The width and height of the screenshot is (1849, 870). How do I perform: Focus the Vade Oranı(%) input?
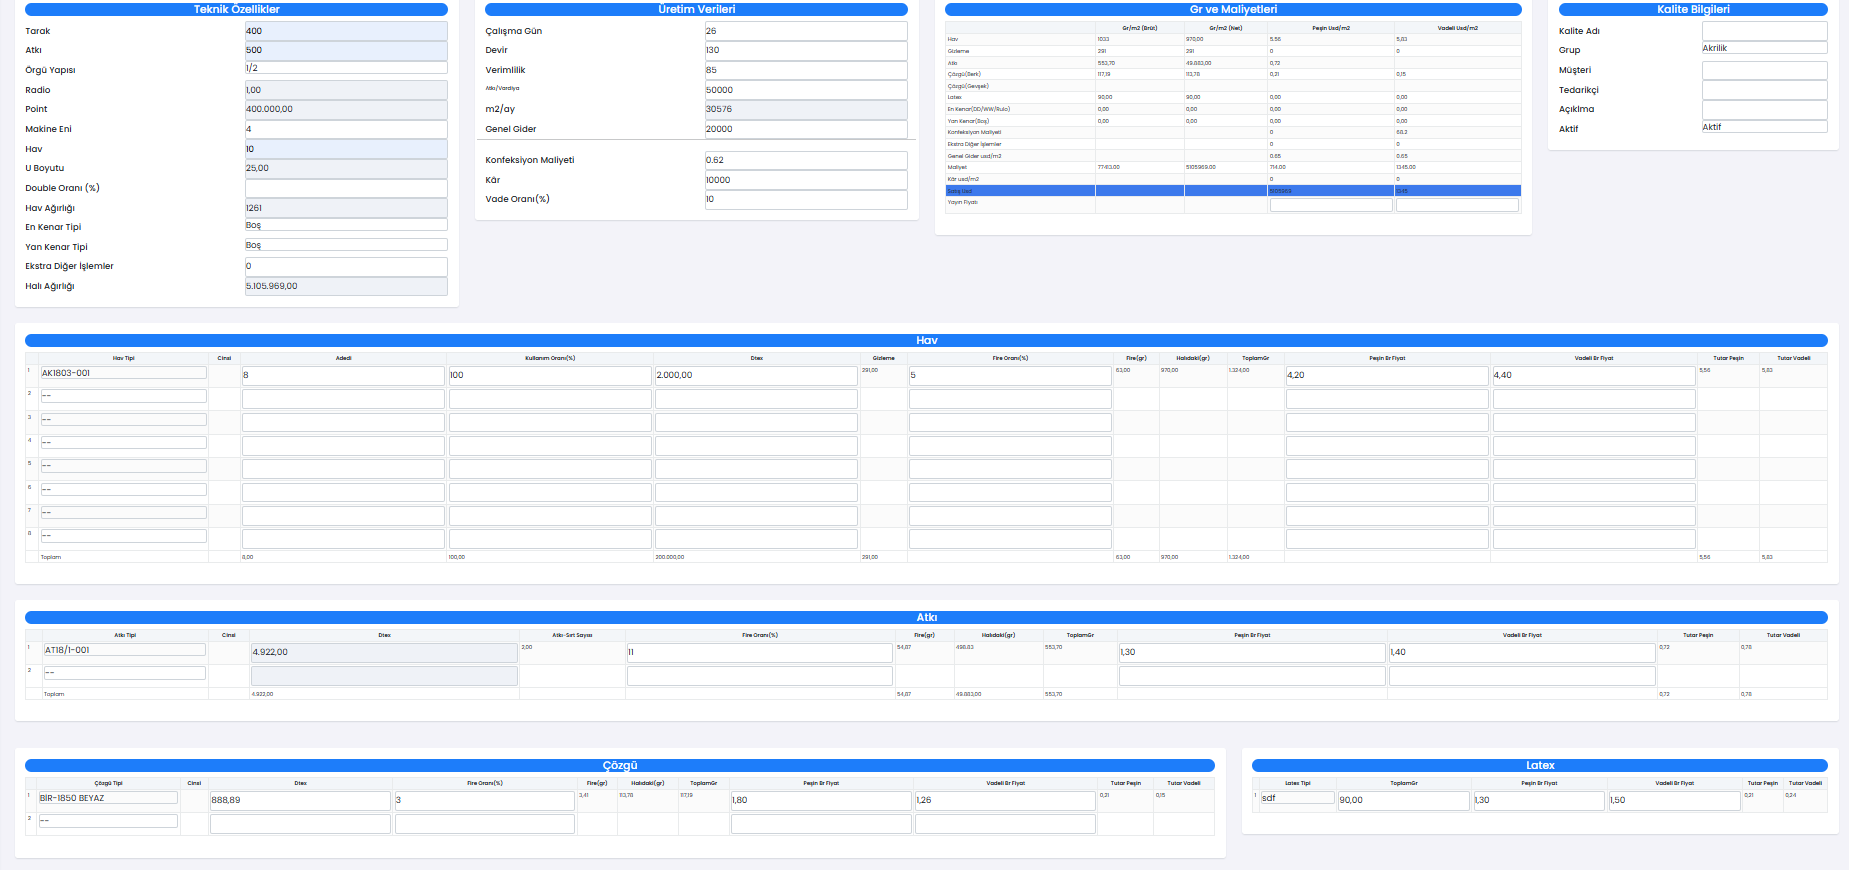[805, 199]
